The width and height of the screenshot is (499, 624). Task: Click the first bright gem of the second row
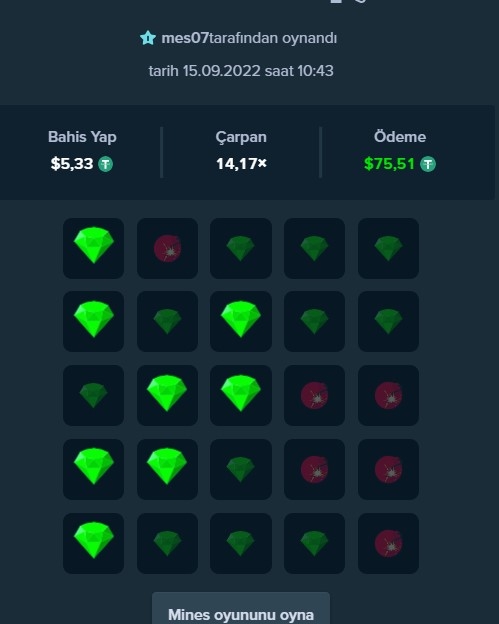click(94, 321)
